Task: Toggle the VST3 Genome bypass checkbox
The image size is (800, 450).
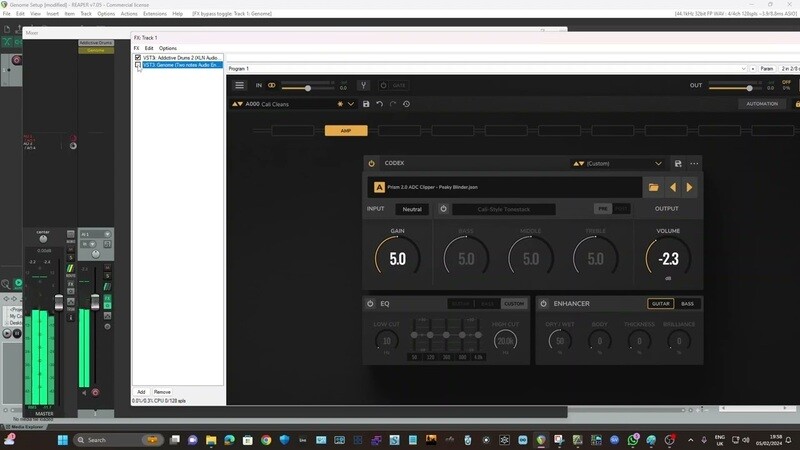Action: pyautogui.click(x=138, y=65)
